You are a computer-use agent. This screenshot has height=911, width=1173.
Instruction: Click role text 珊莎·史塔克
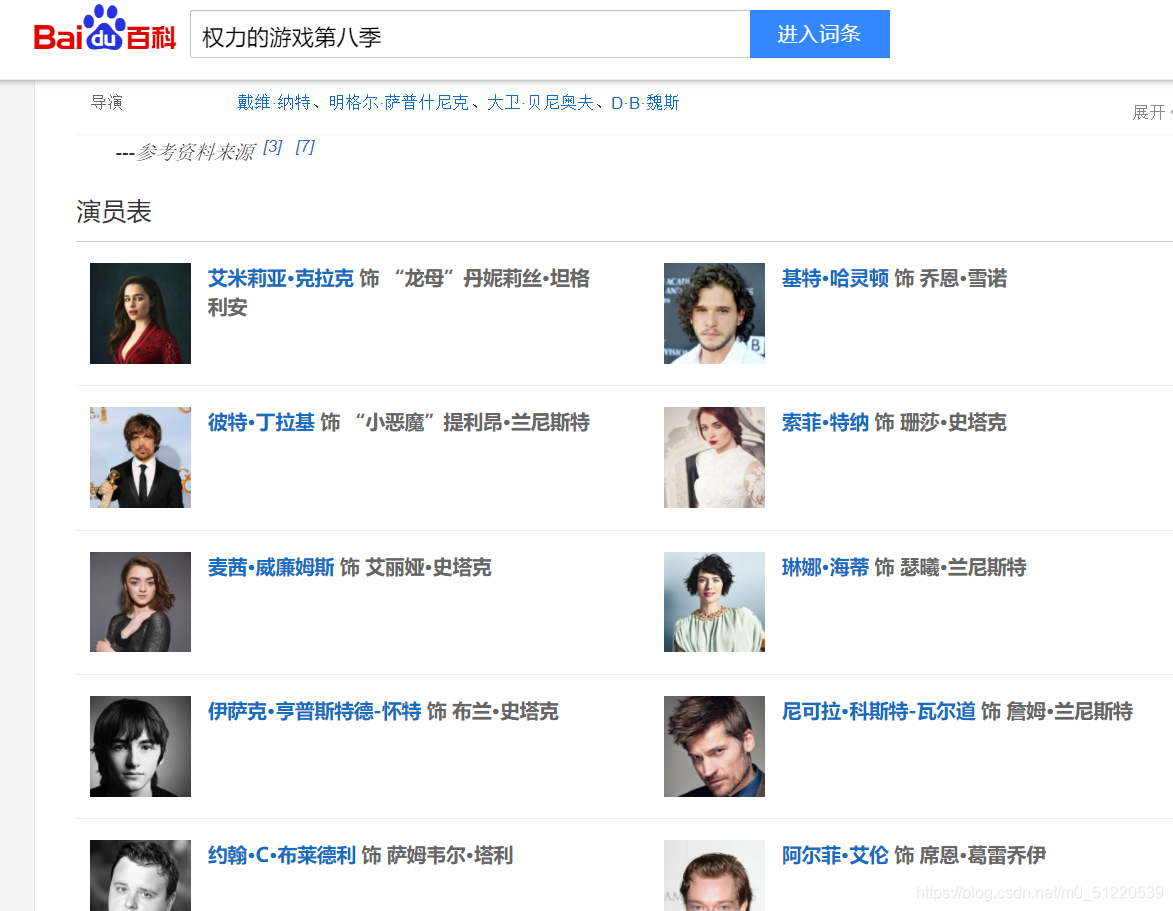[x=953, y=423]
